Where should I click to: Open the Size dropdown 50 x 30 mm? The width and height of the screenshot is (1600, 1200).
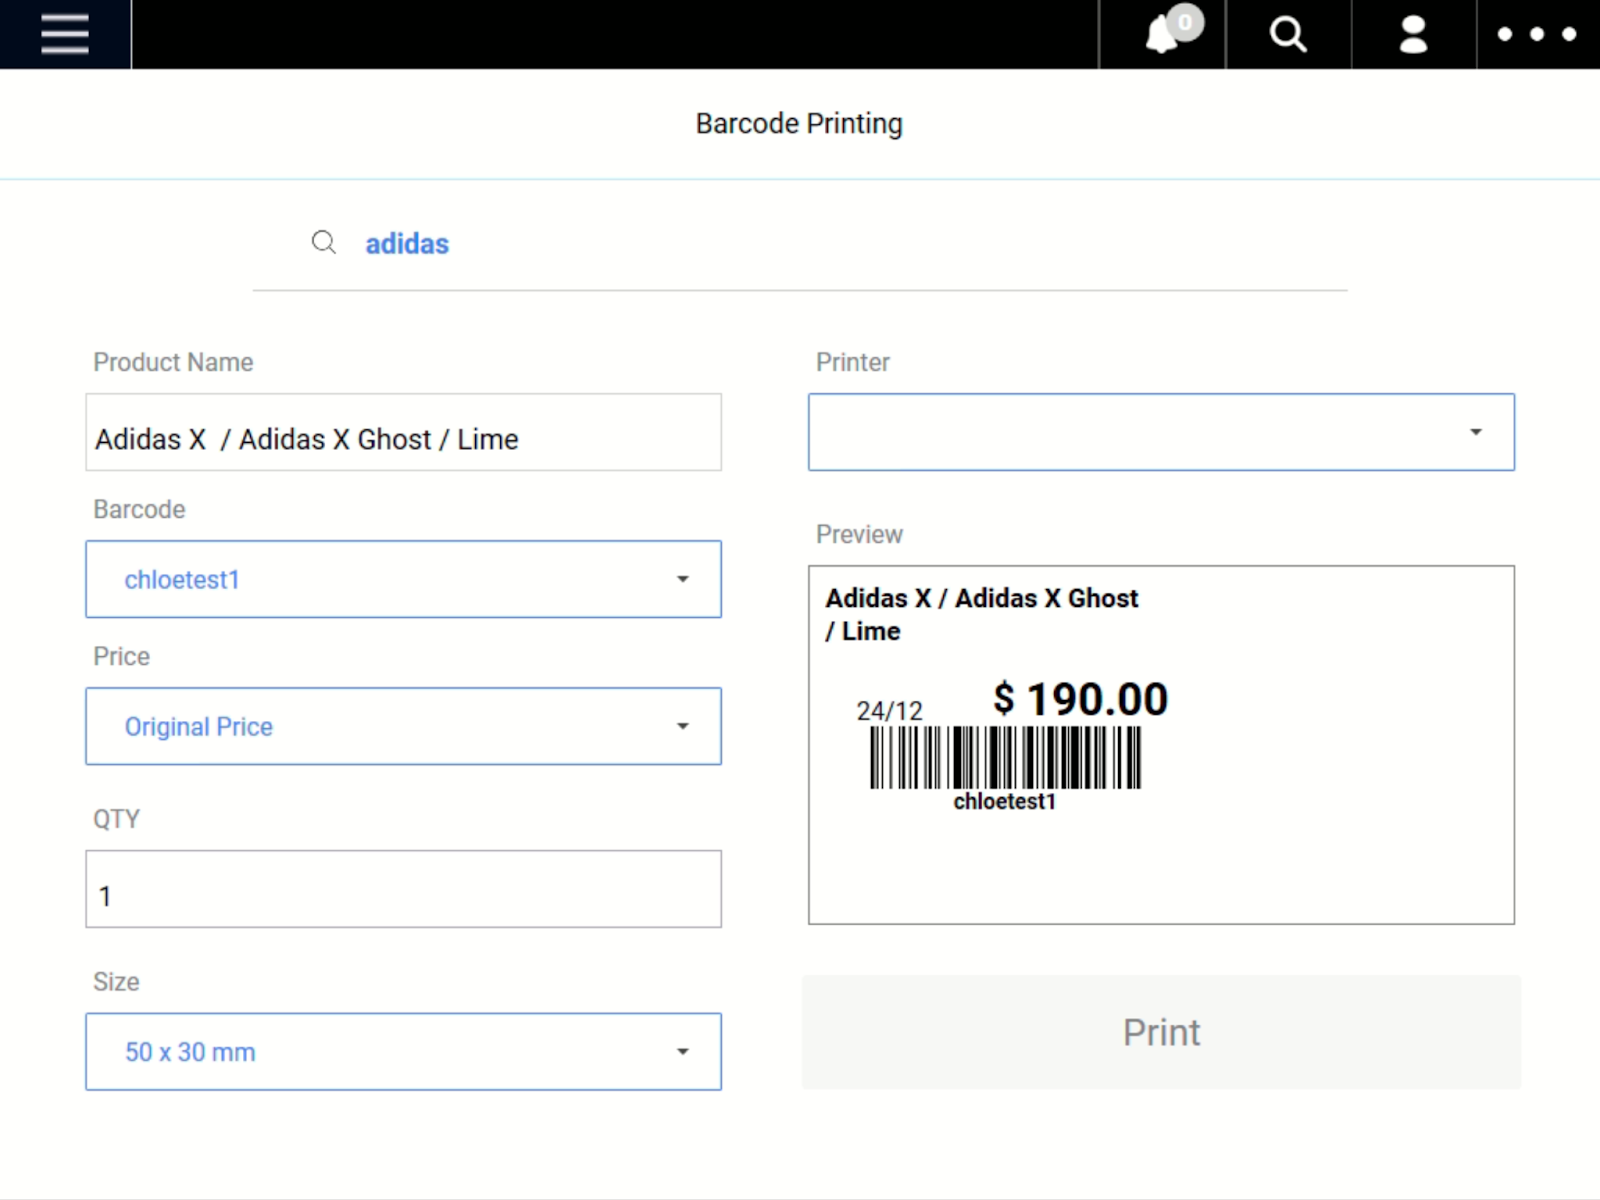coord(403,1052)
